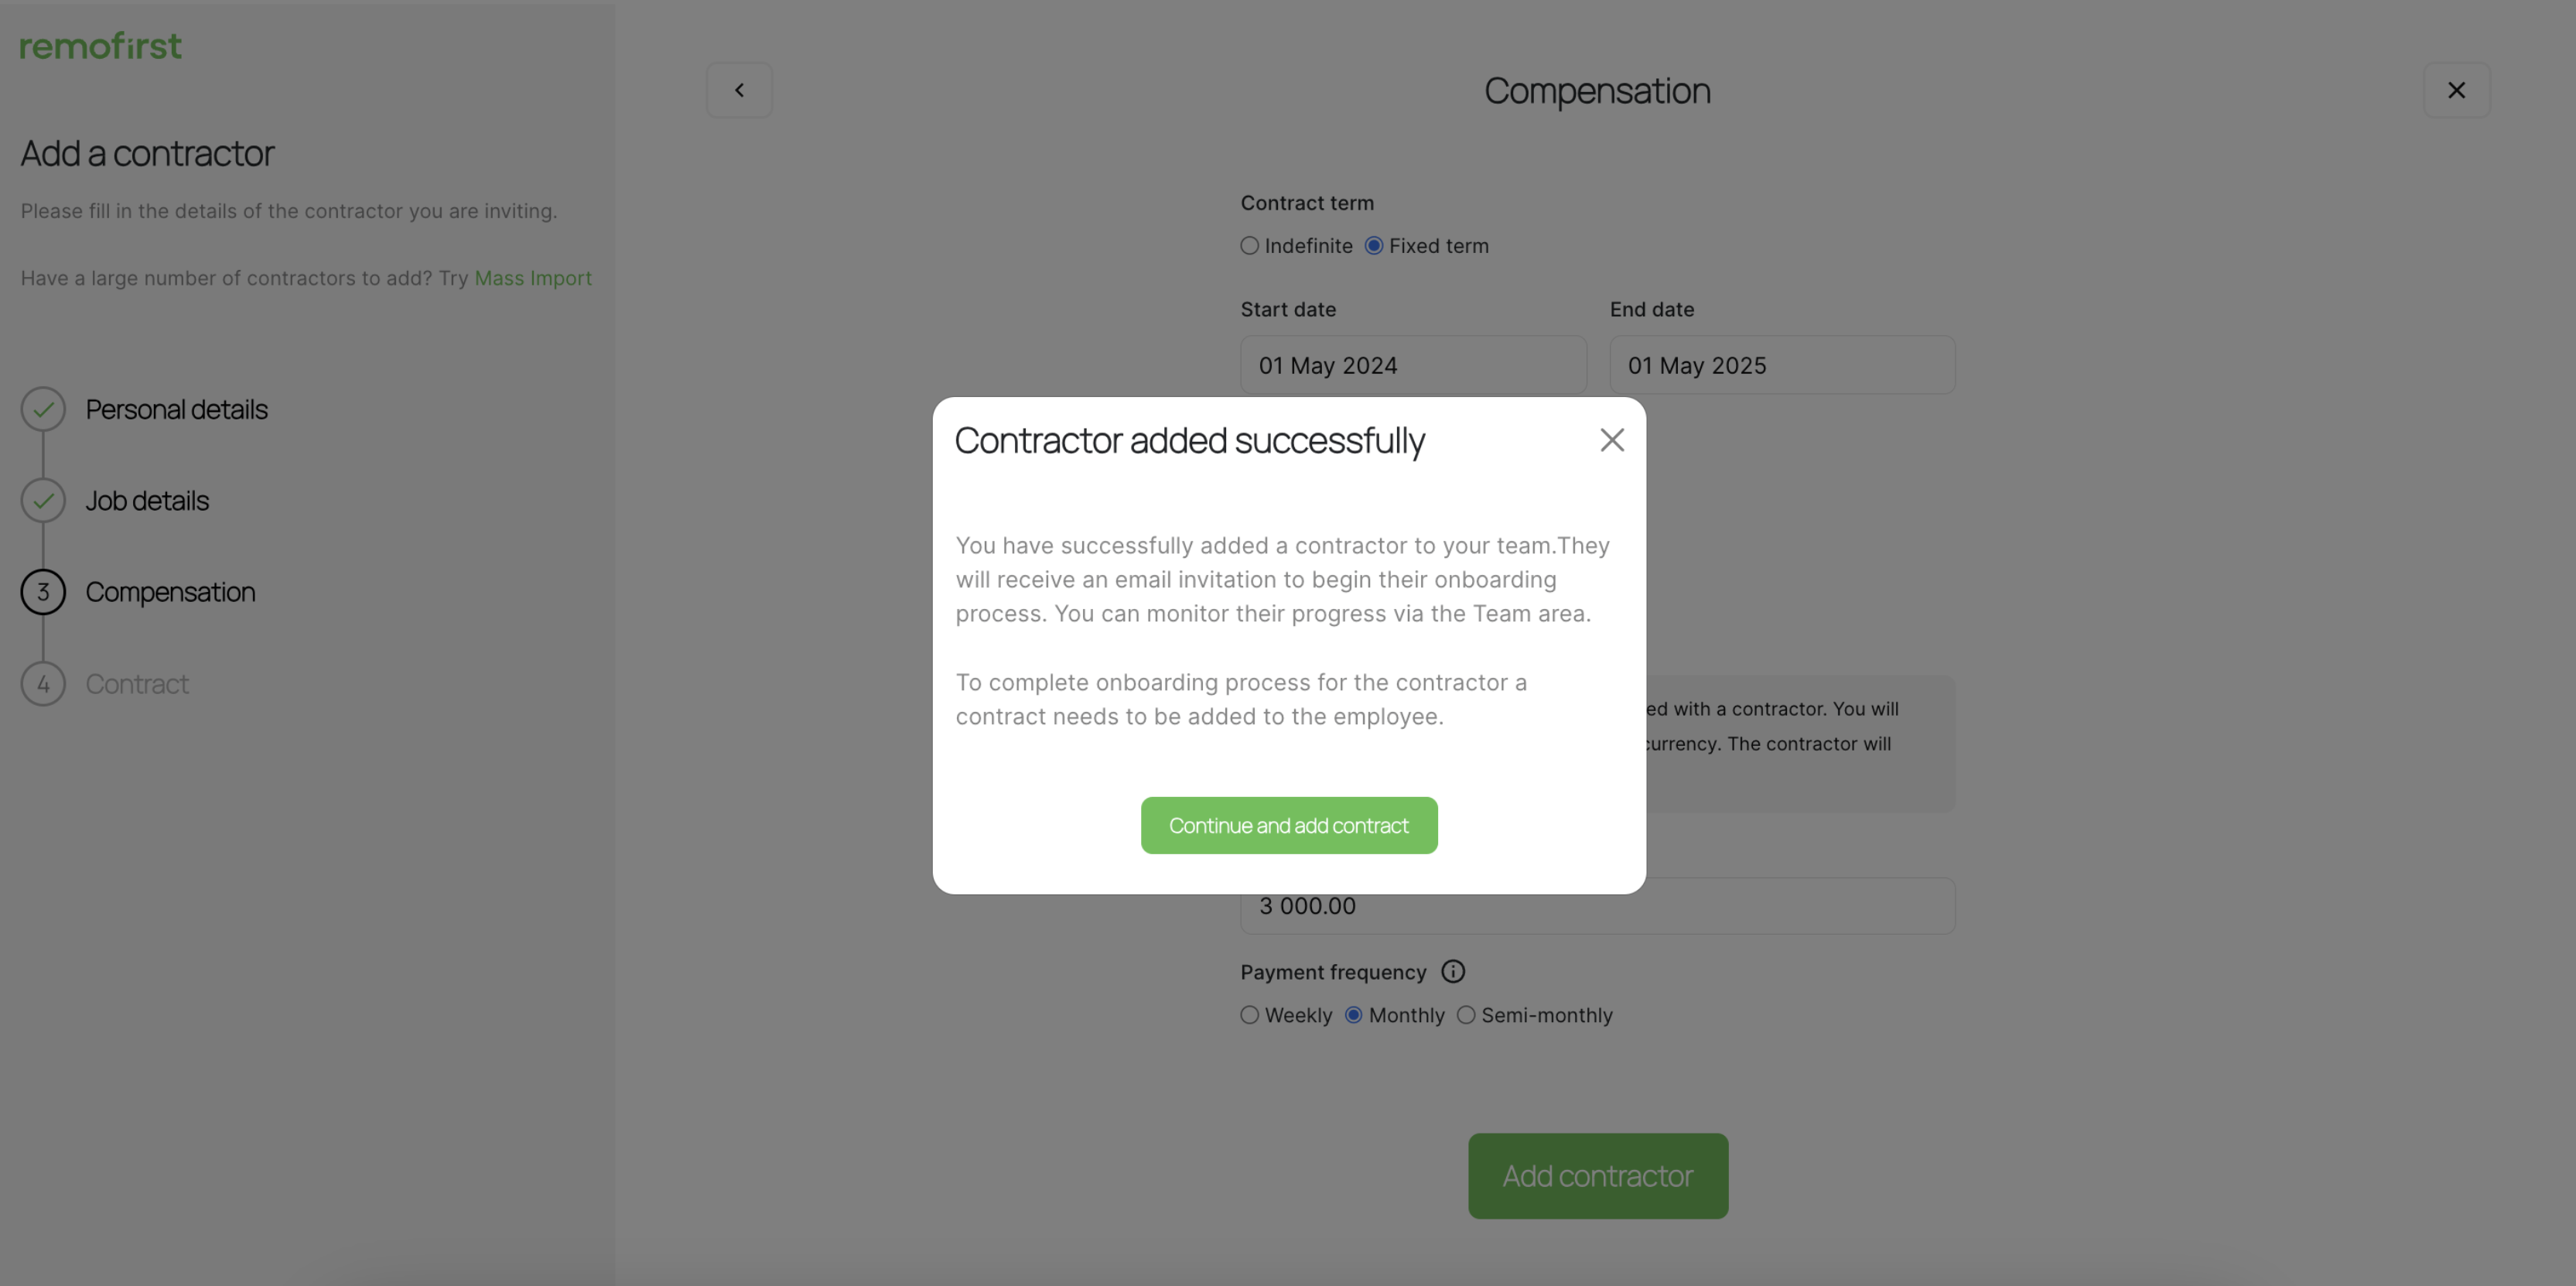Image resolution: width=2576 pixels, height=1286 pixels.
Task: Close the success dialog with the X icon
Action: point(1611,440)
